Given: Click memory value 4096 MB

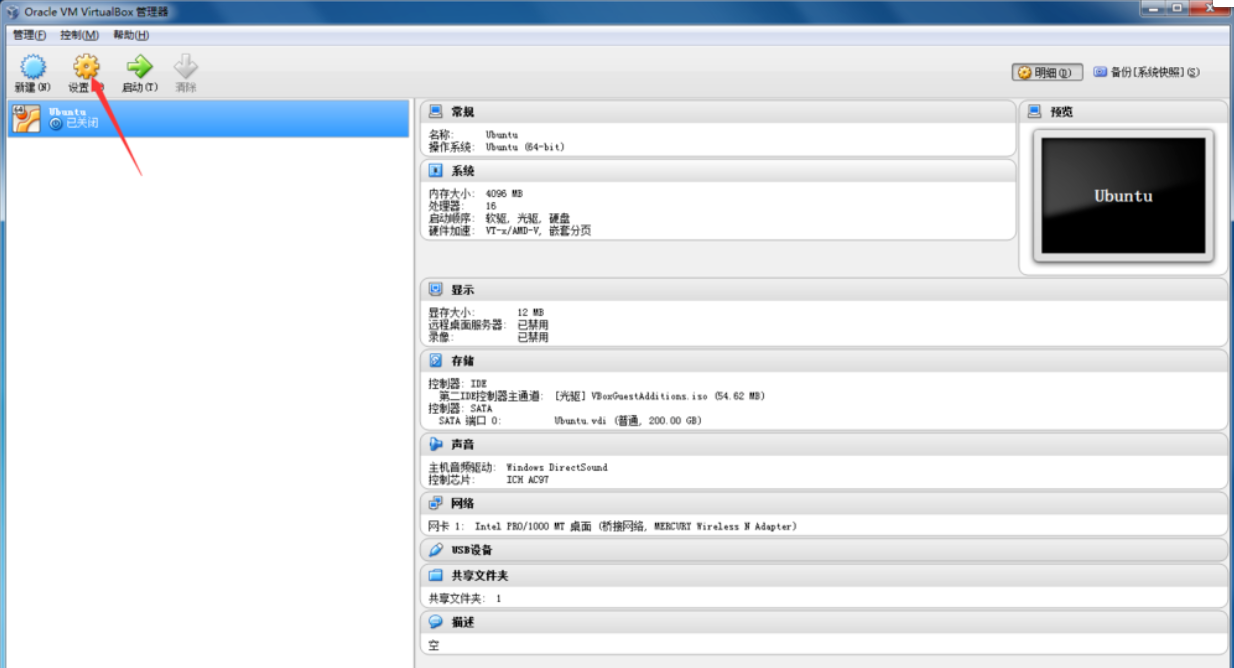Looking at the screenshot, I should pyautogui.click(x=504, y=194).
